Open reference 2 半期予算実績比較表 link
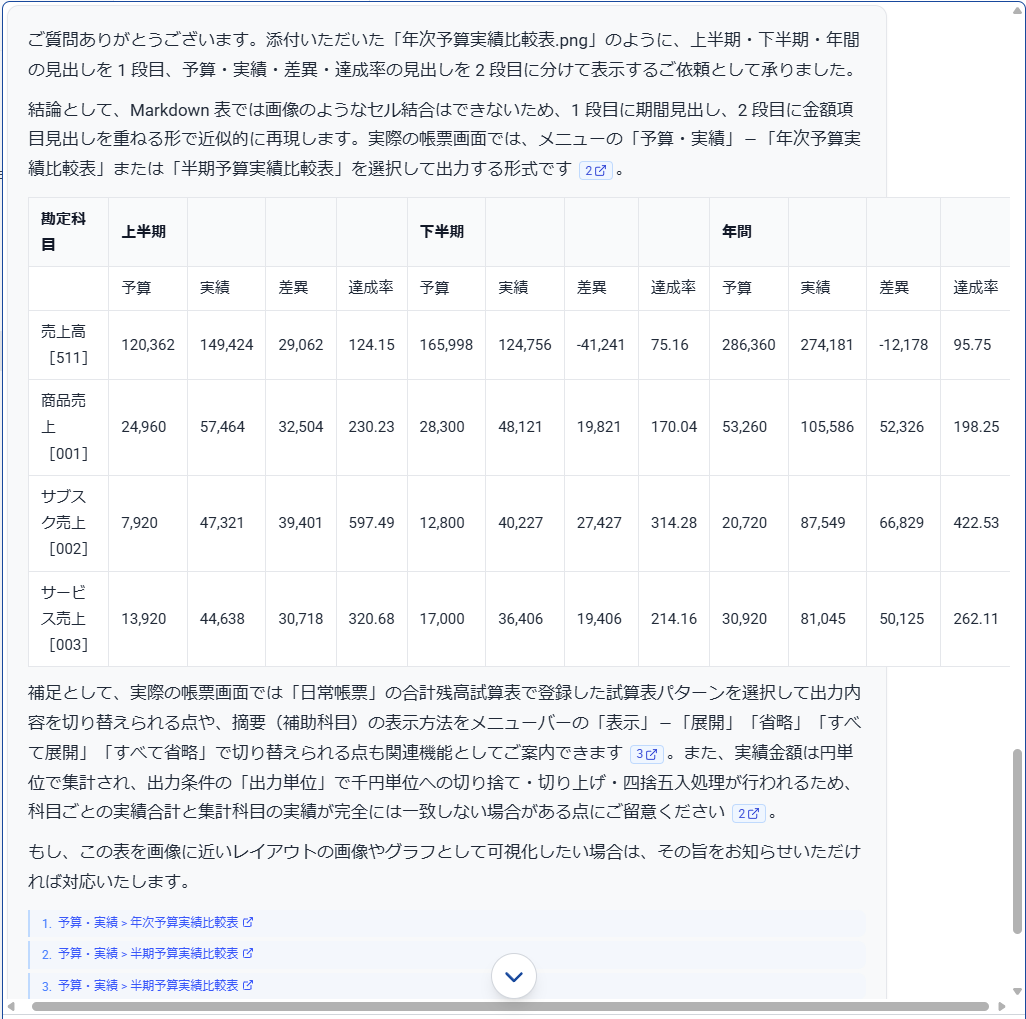 coord(147,954)
